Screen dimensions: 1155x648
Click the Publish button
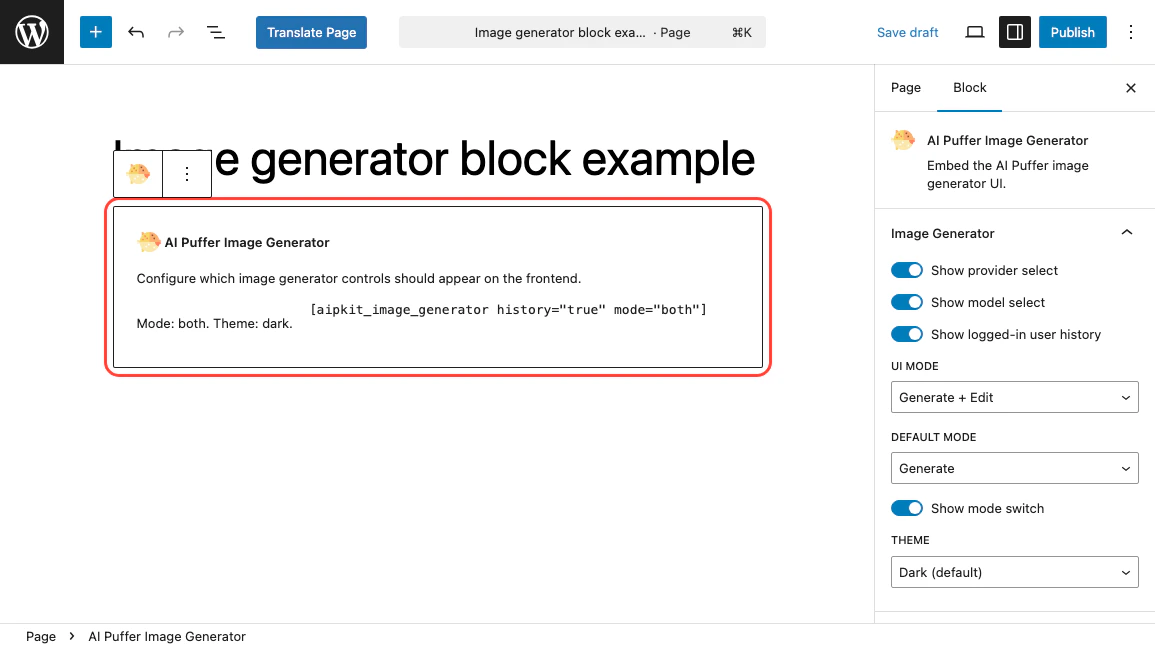point(1072,31)
